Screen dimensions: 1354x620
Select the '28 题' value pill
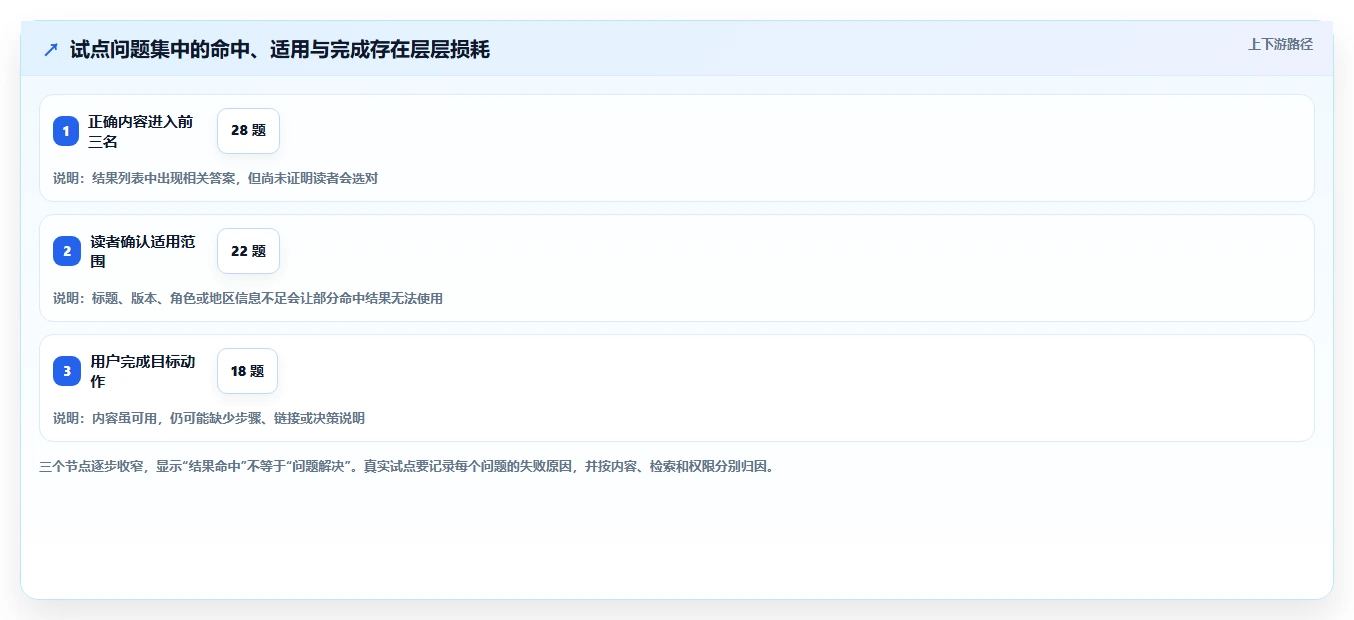[248, 131]
